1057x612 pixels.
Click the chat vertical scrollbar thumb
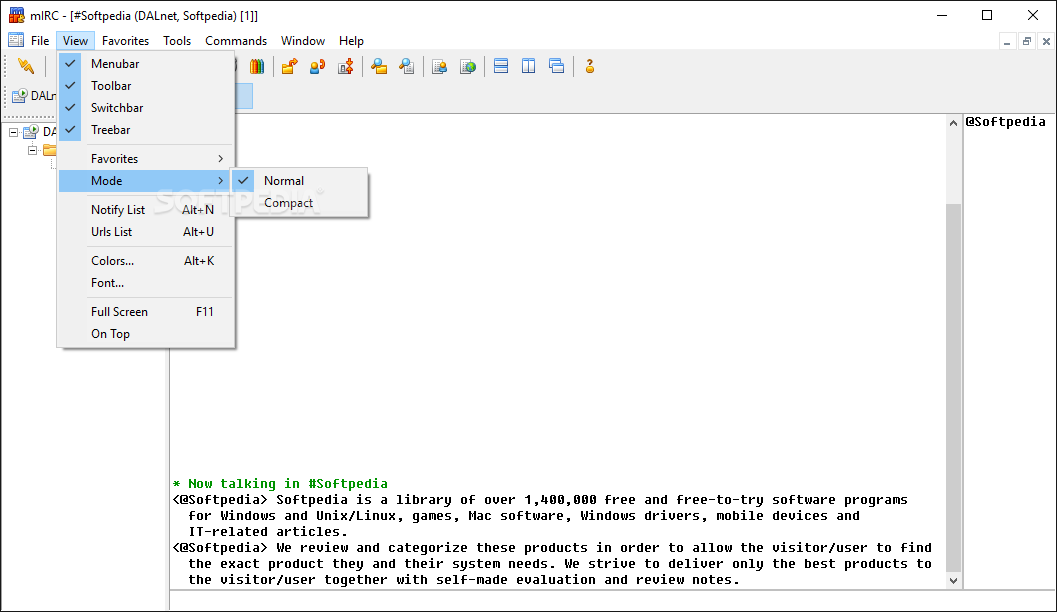coord(953,388)
